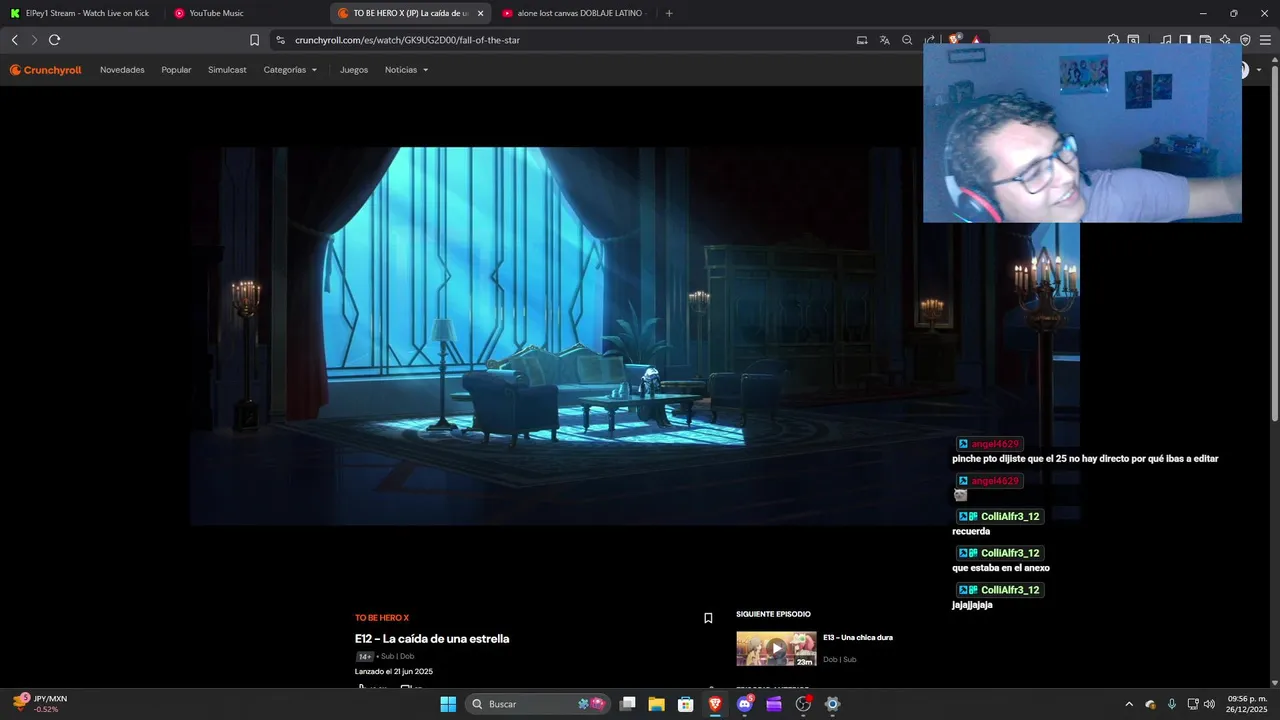This screenshot has width=1280, height=720.
Task: Expand the Categorías dropdown
Action: (x=290, y=70)
